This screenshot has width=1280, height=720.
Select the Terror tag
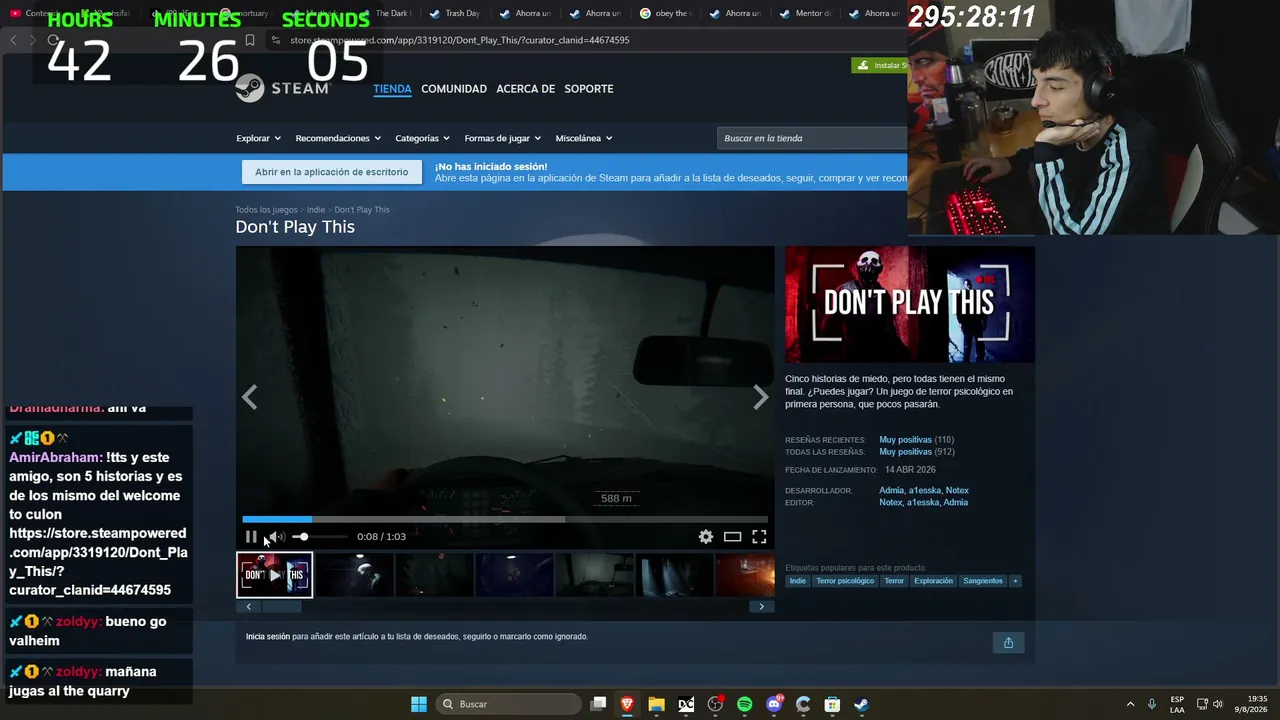[x=894, y=581]
